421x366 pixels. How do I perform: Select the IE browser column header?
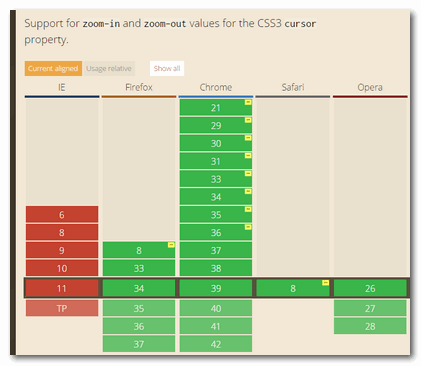[62, 87]
